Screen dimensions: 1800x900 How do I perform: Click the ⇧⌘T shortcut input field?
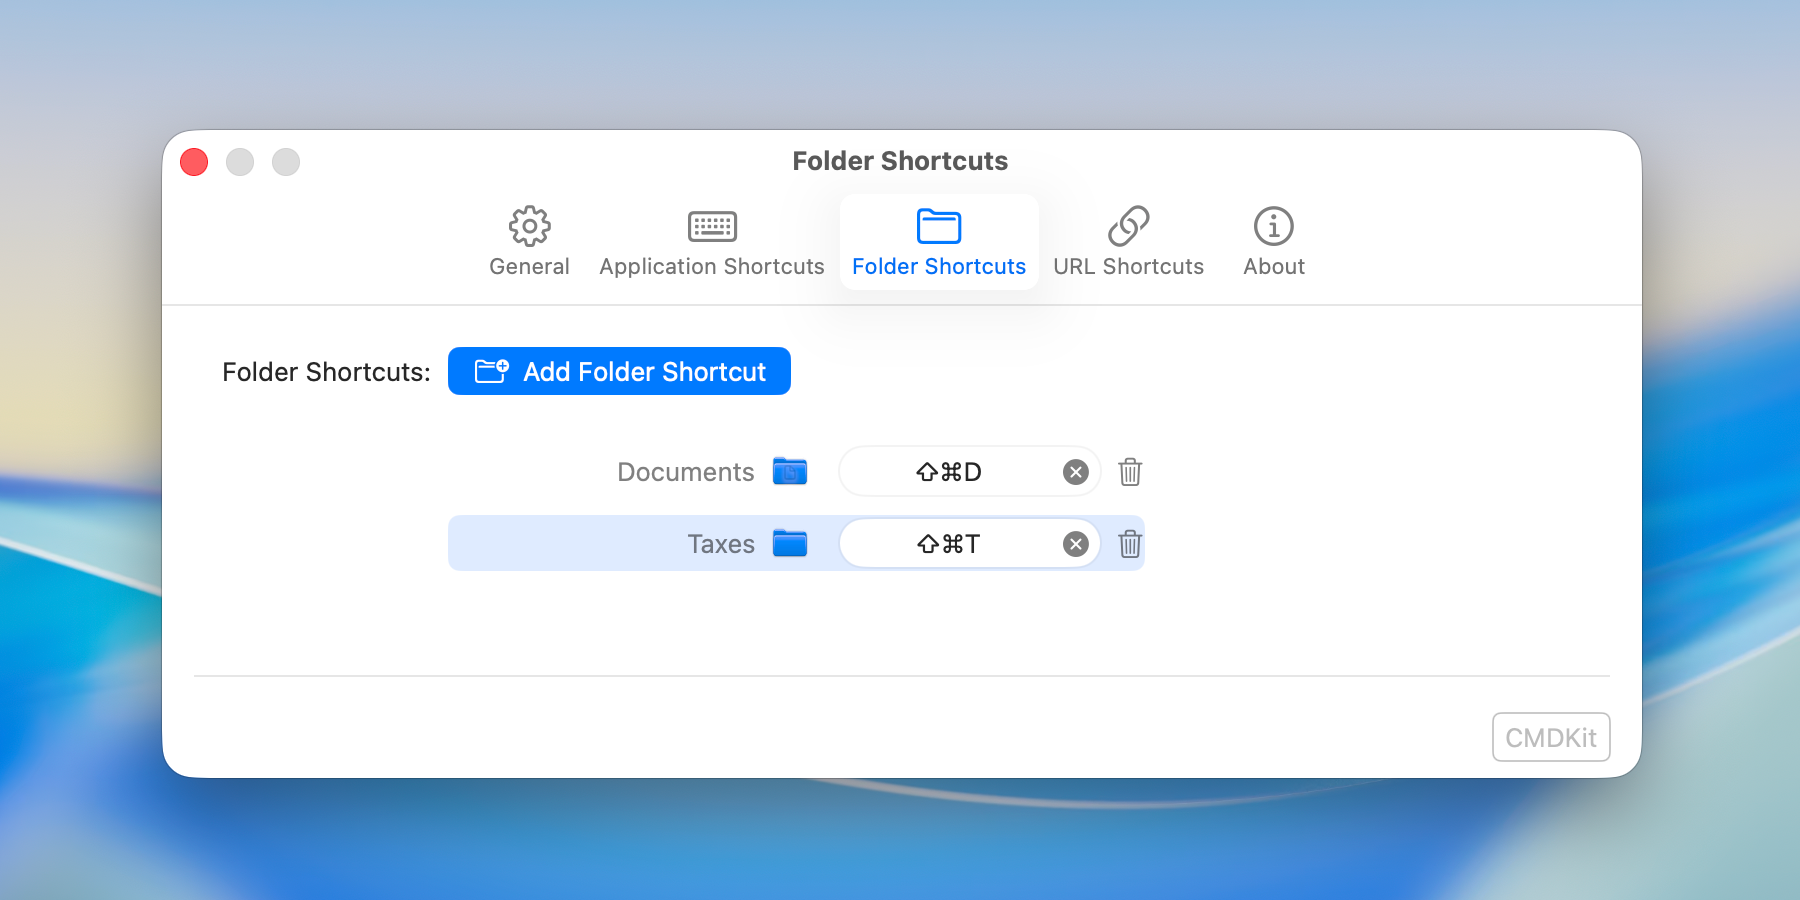click(950, 543)
